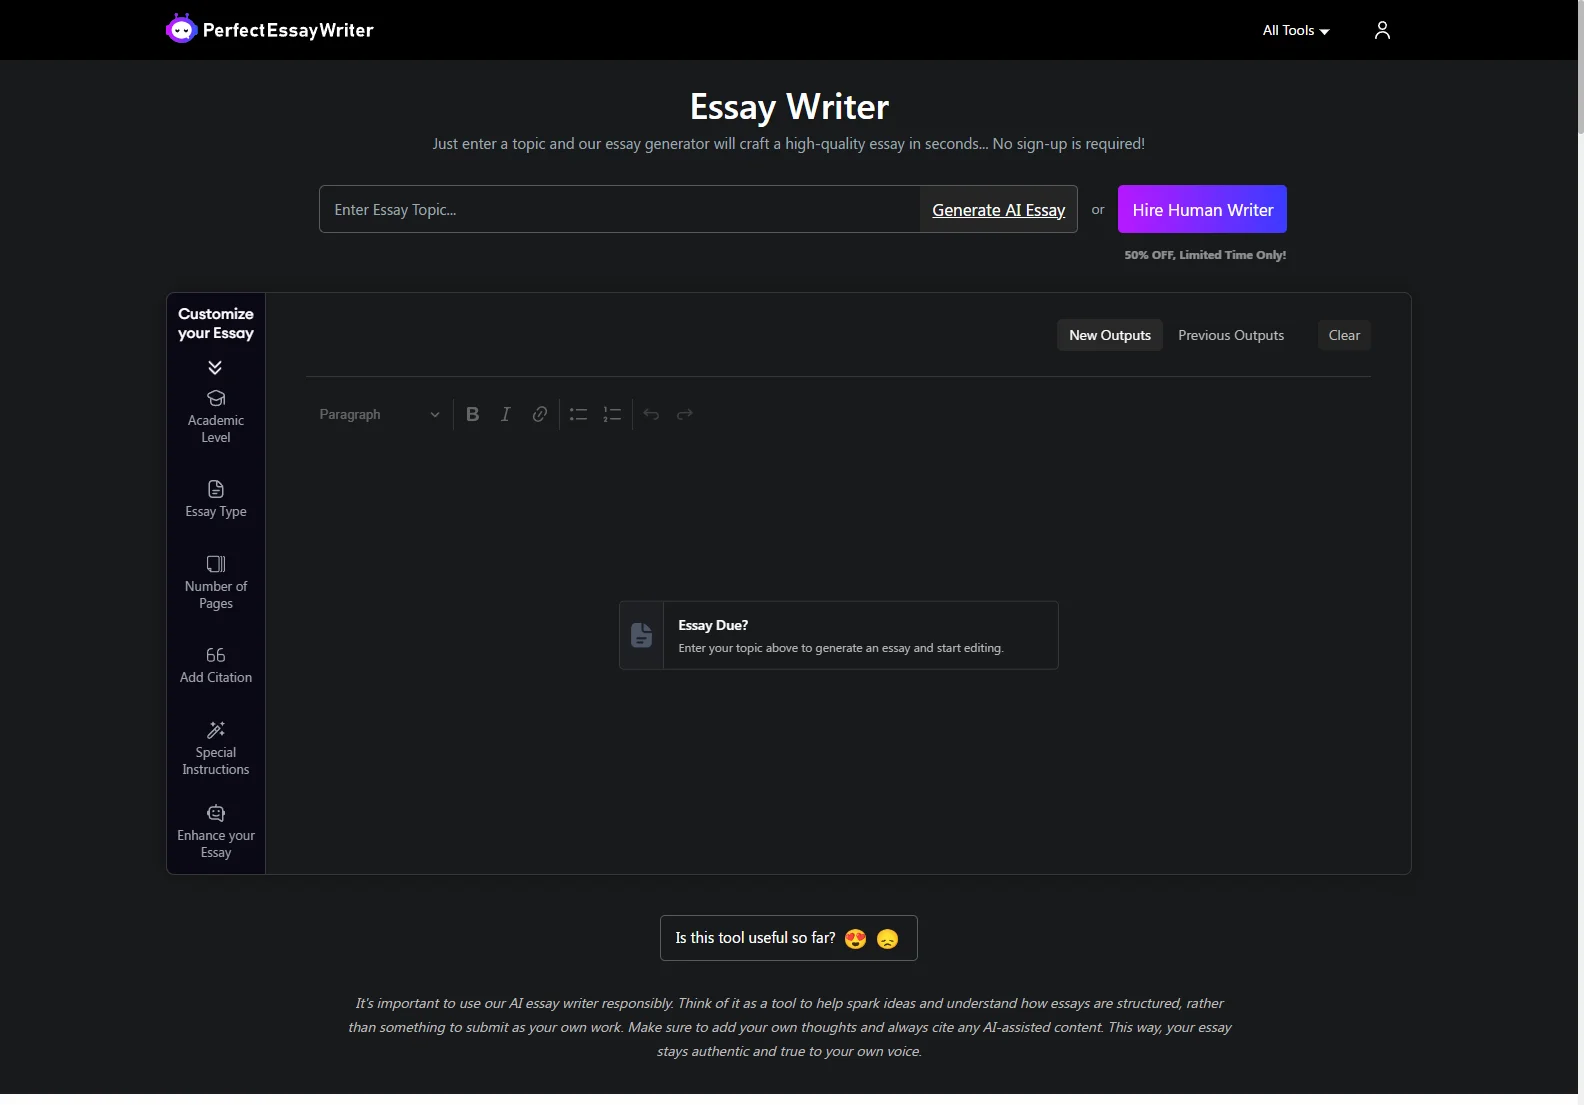Image resolution: width=1584 pixels, height=1105 pixels.
Task: Focus the Enter Essay Topic input field
Action: 620,209
